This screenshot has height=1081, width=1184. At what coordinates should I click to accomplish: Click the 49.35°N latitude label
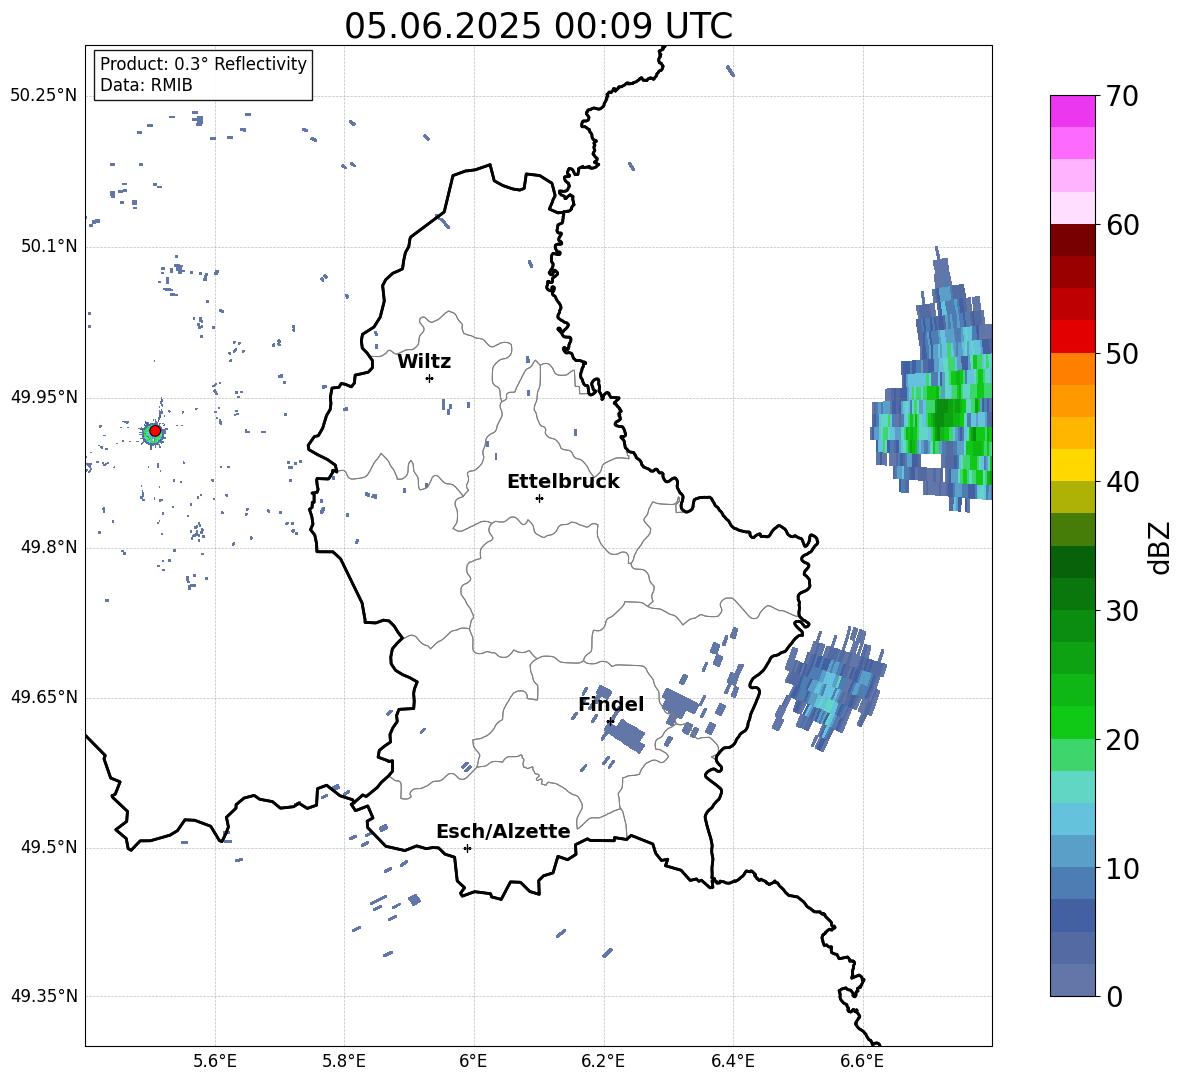(44, 996)
